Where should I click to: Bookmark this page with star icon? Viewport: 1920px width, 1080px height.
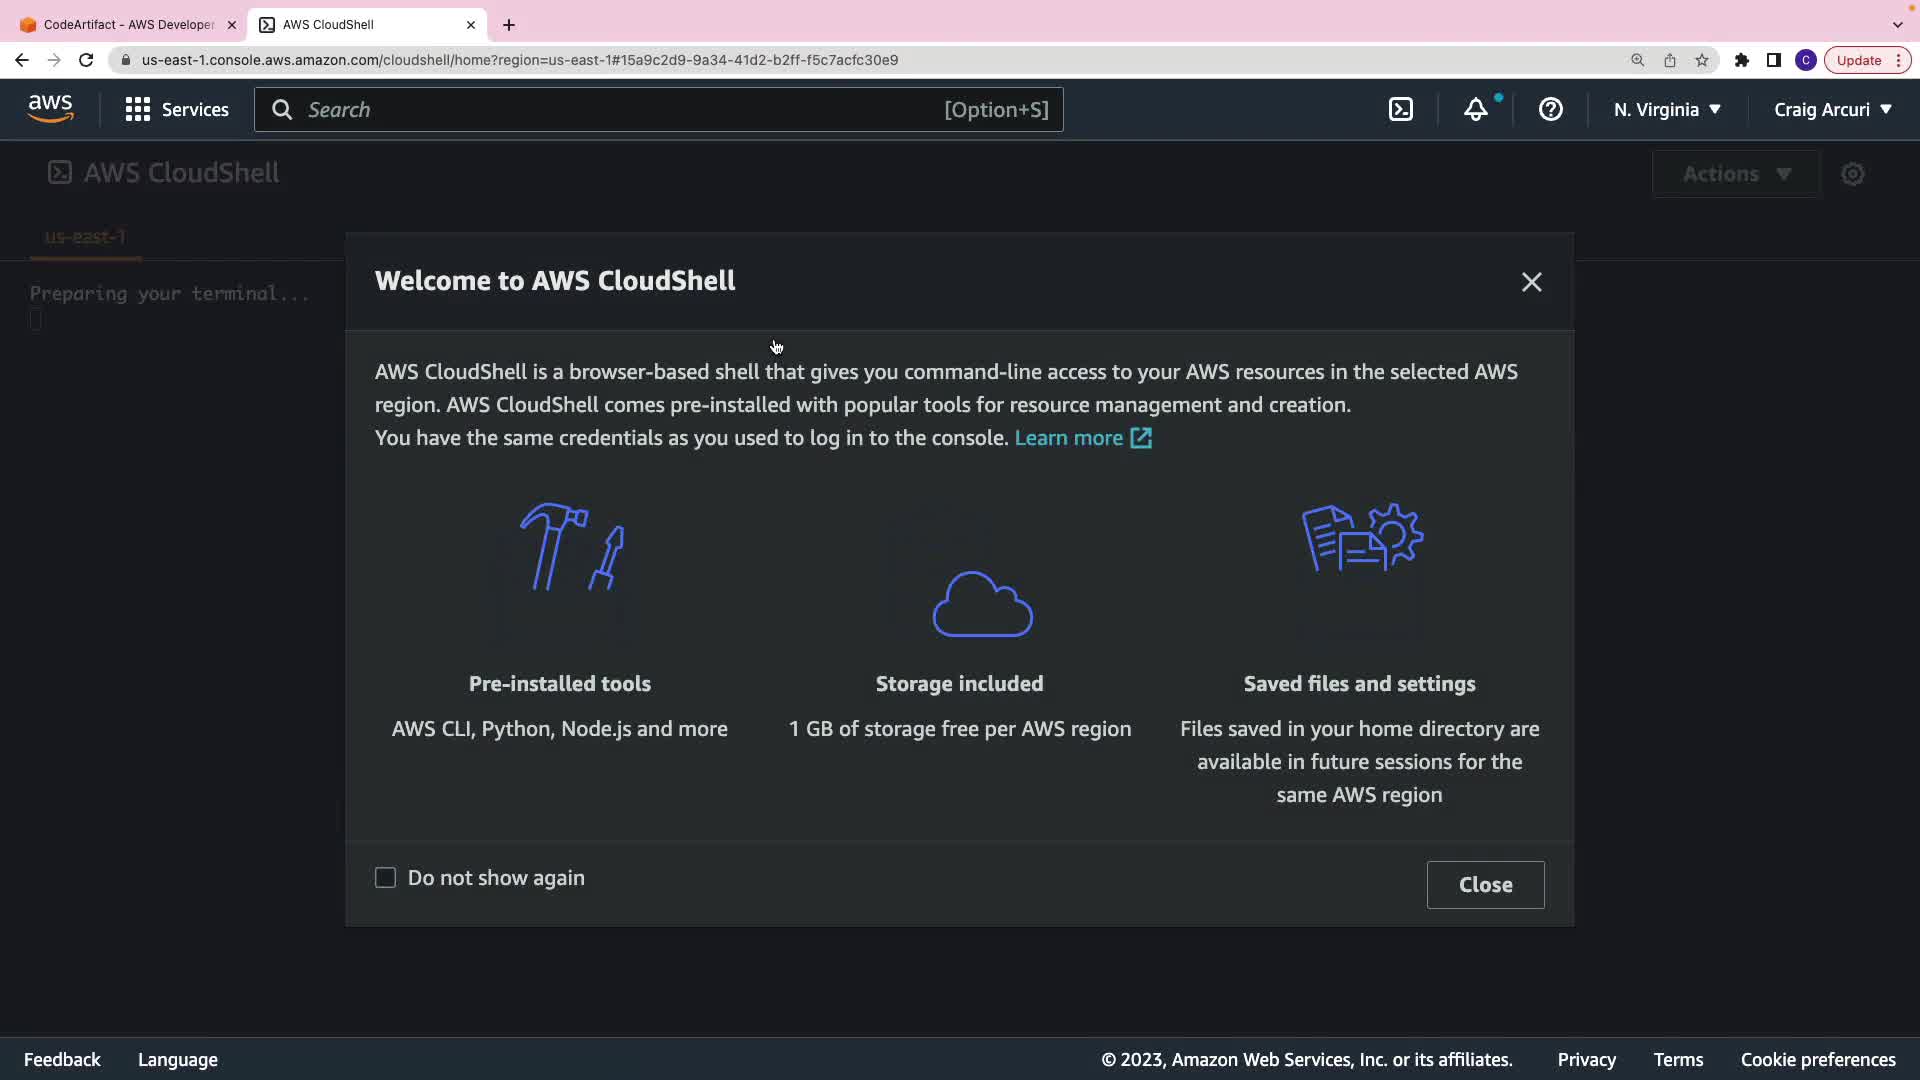coord(1702,60)
